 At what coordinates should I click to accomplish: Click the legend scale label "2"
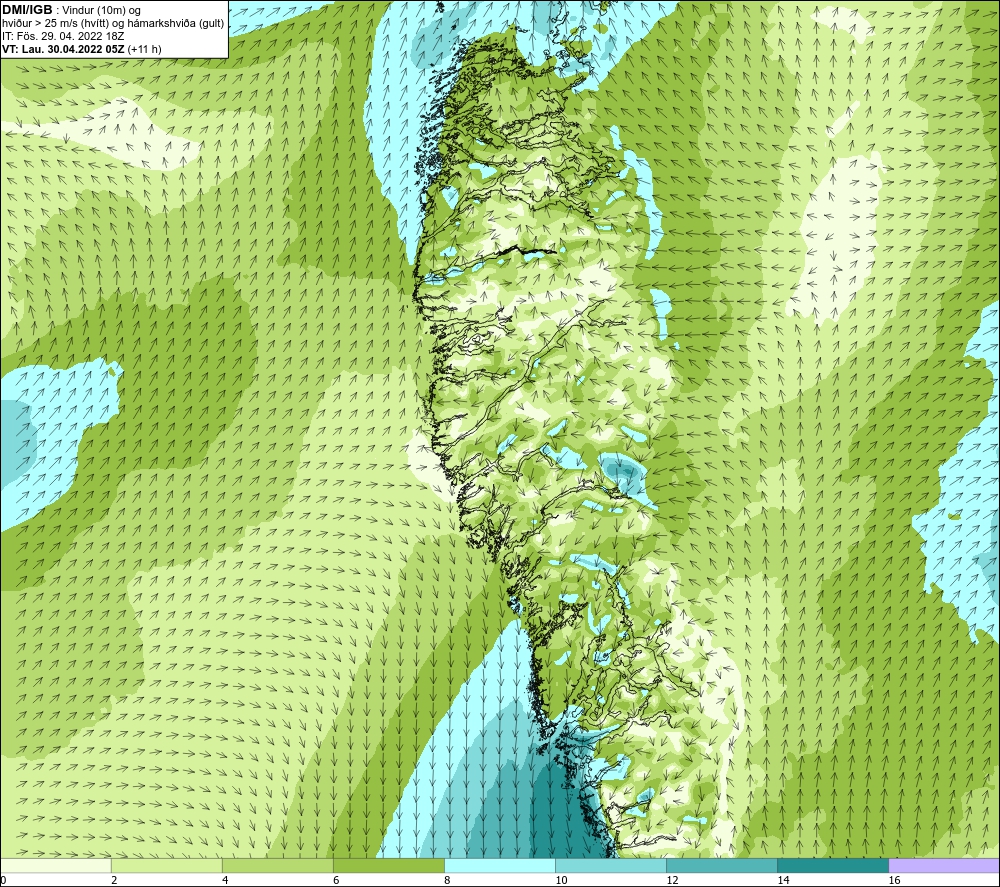point(114,880)
